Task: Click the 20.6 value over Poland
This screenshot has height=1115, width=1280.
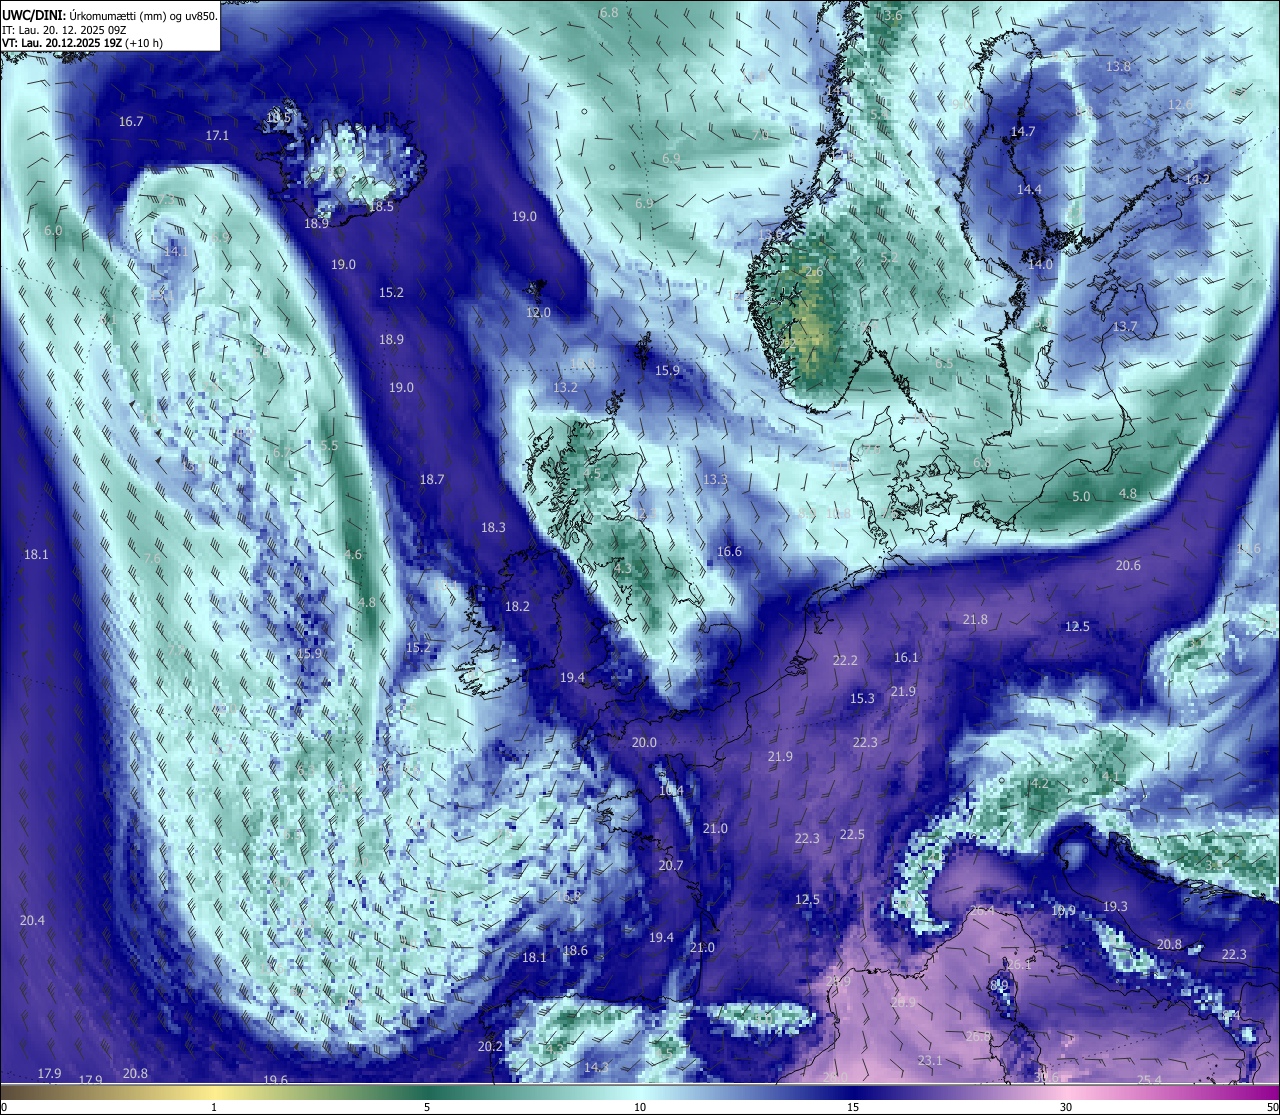Action: (1128, 565)
